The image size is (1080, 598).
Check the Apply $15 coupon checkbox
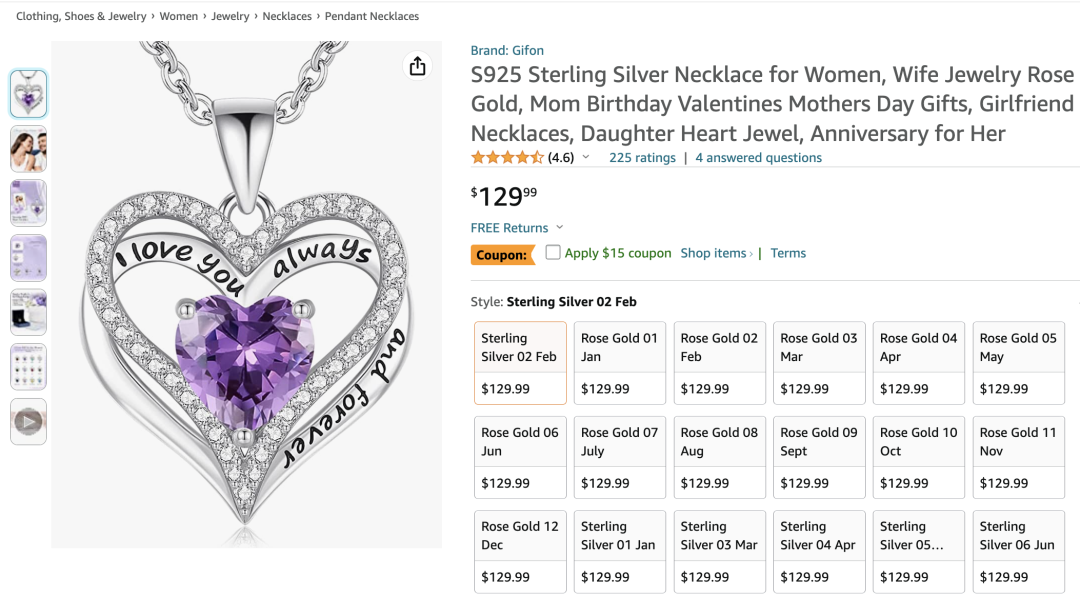553,253
